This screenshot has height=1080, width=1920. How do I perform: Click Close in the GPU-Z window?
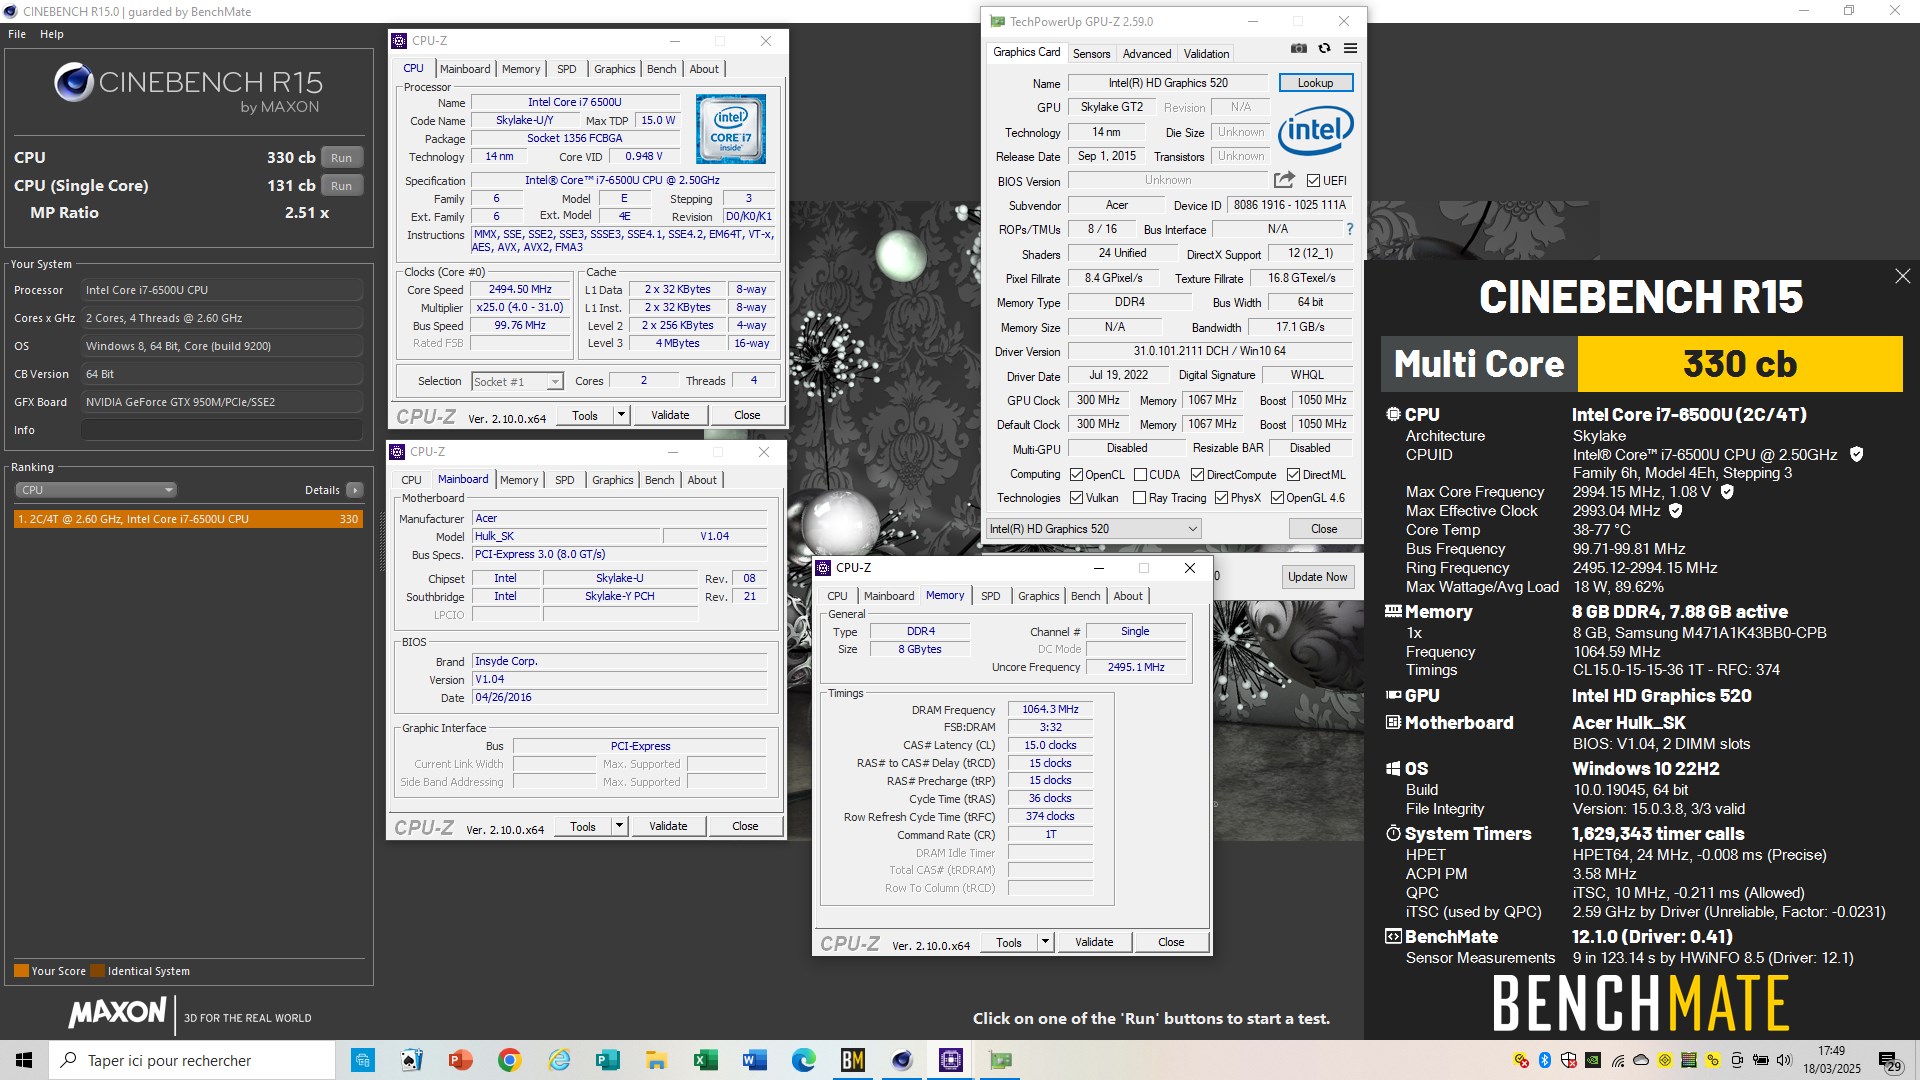[1324, 528]
